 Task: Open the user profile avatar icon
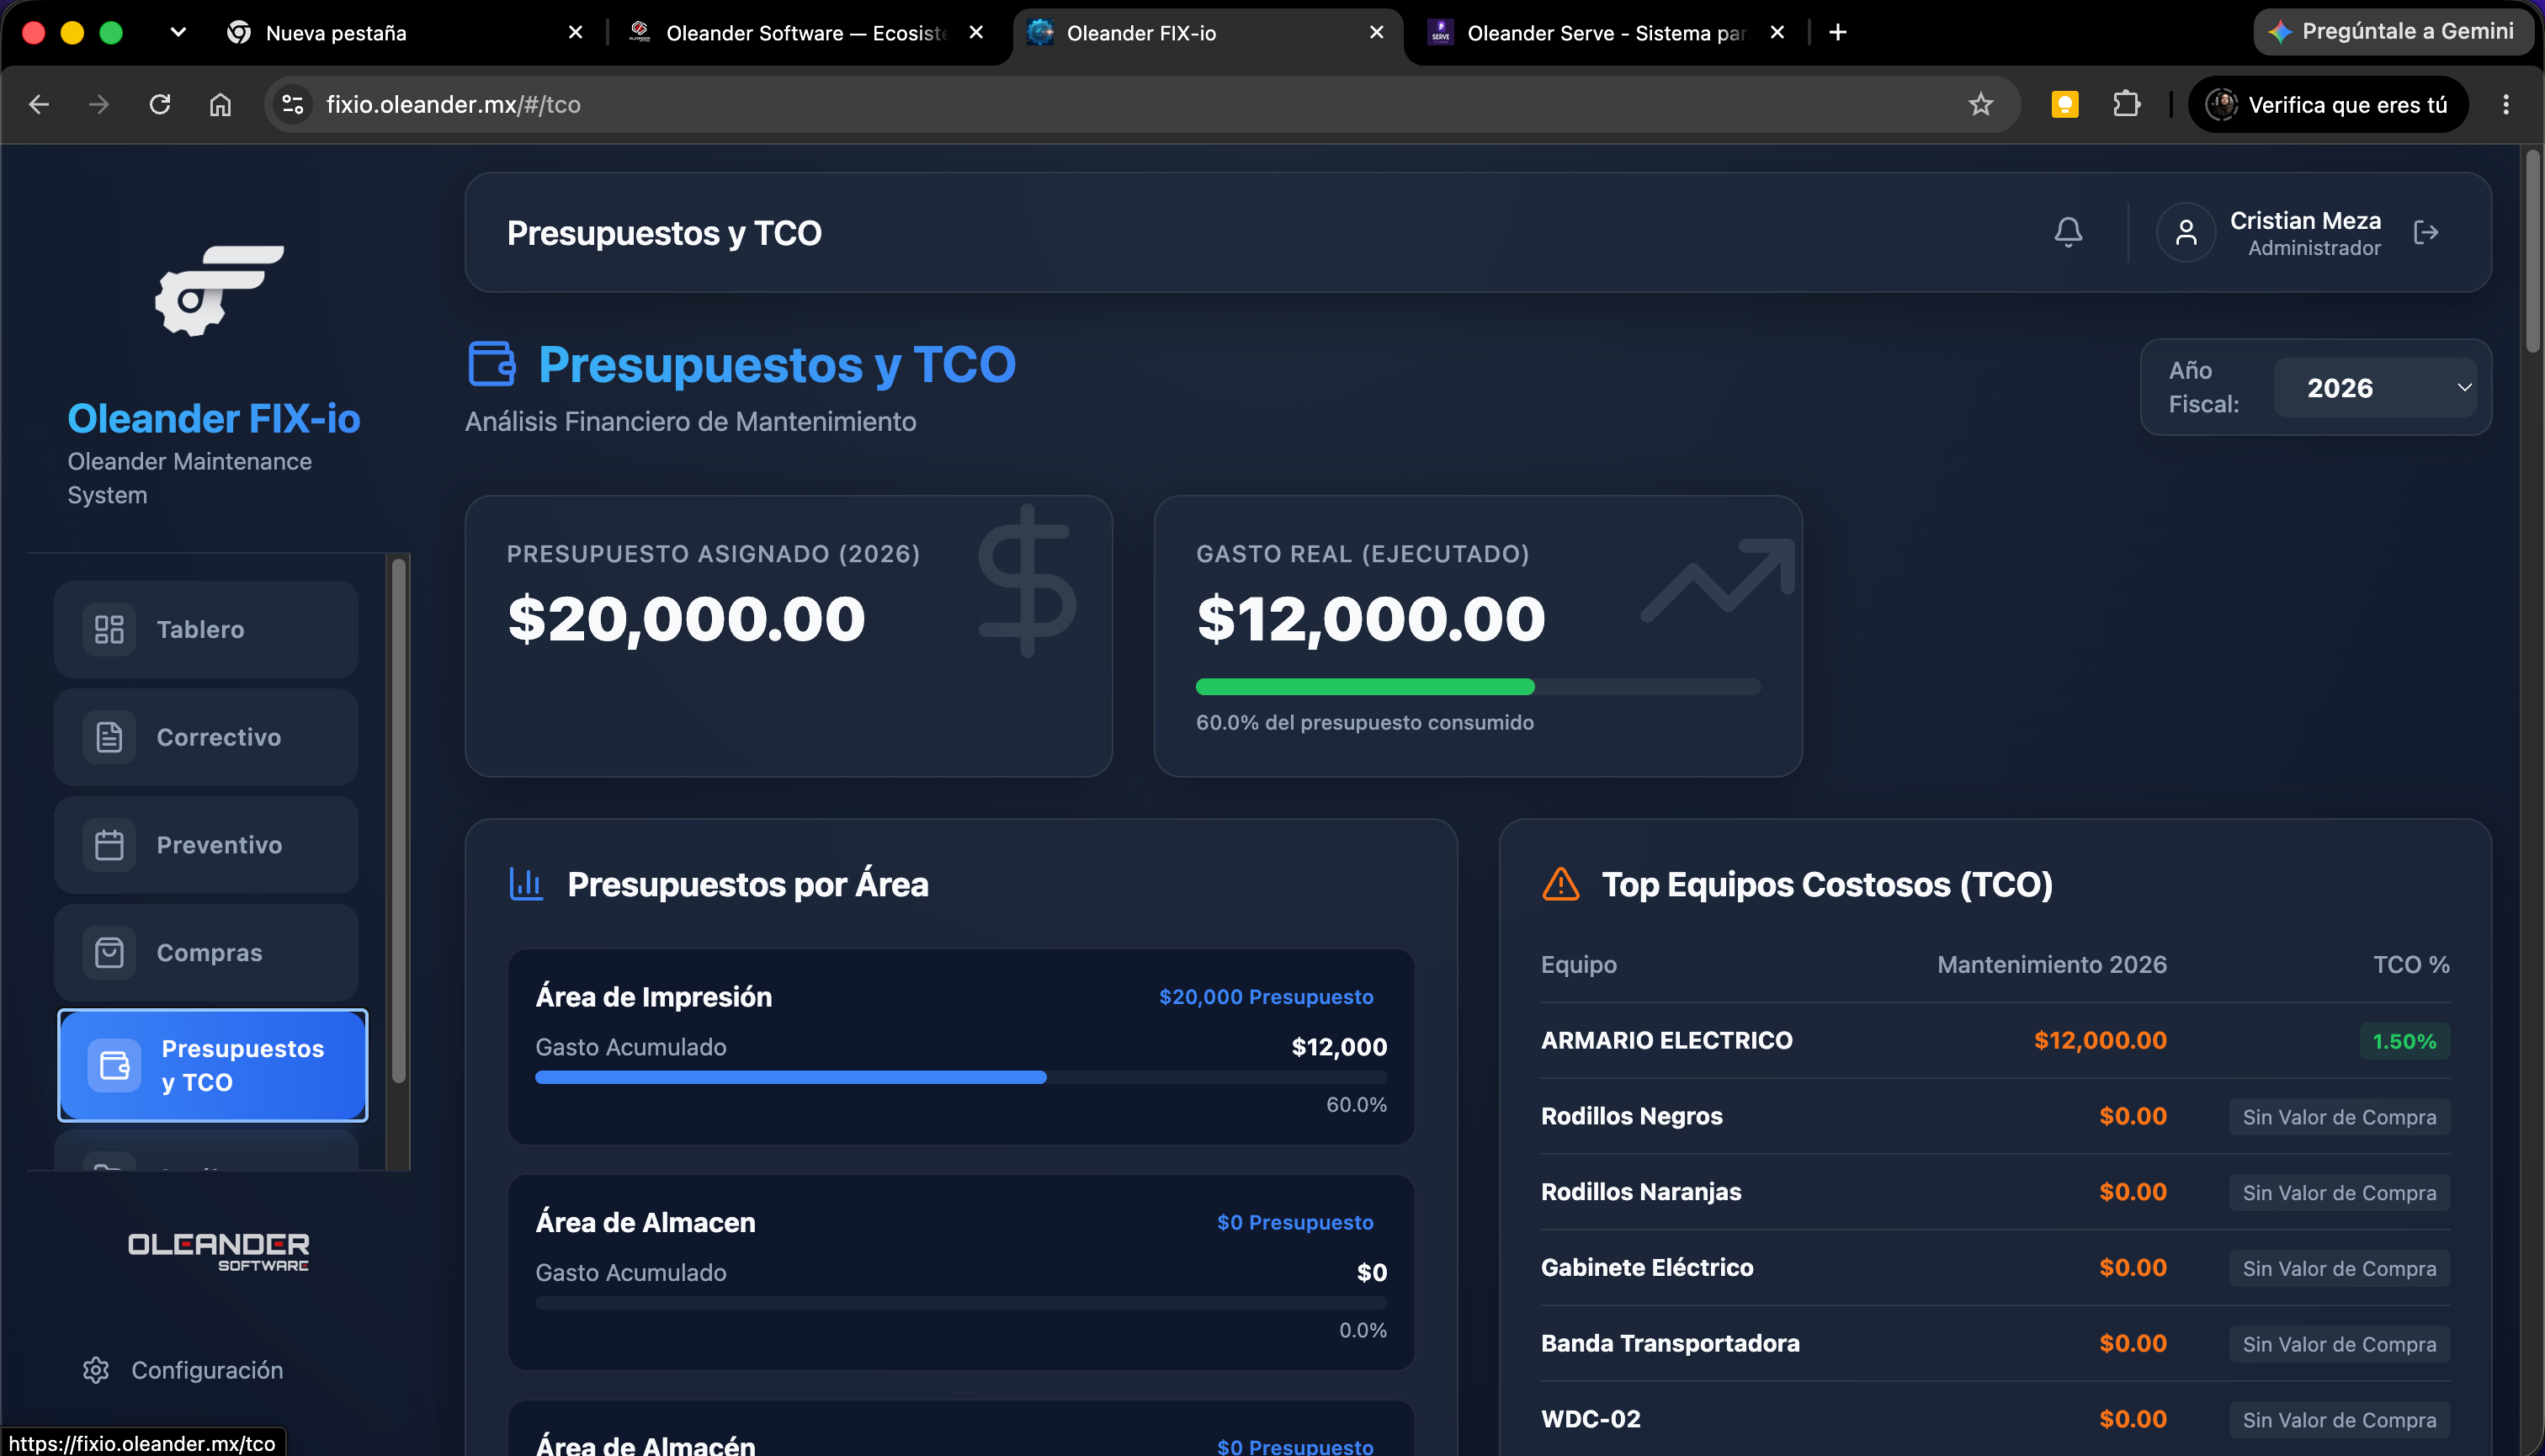coord(2186,232)
